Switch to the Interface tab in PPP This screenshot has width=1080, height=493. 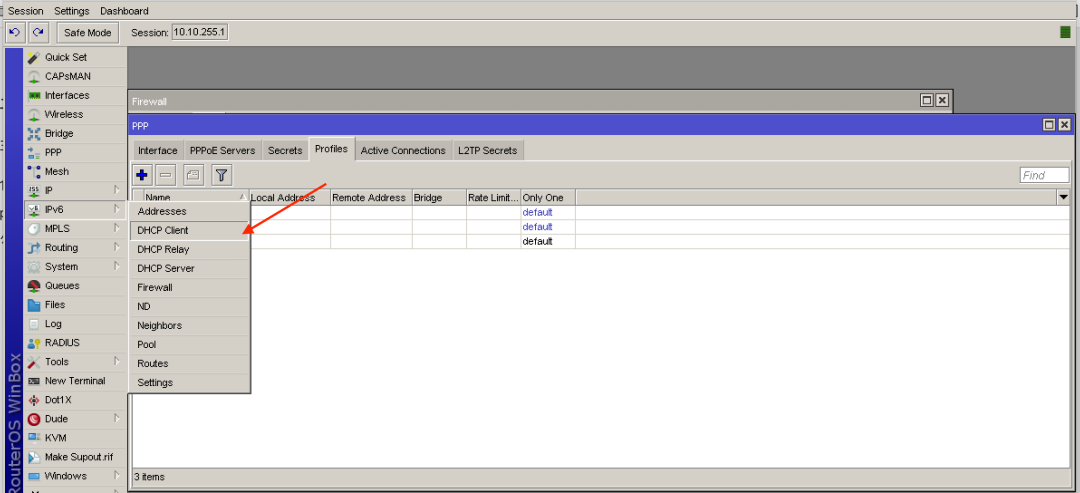coord(158,151)
